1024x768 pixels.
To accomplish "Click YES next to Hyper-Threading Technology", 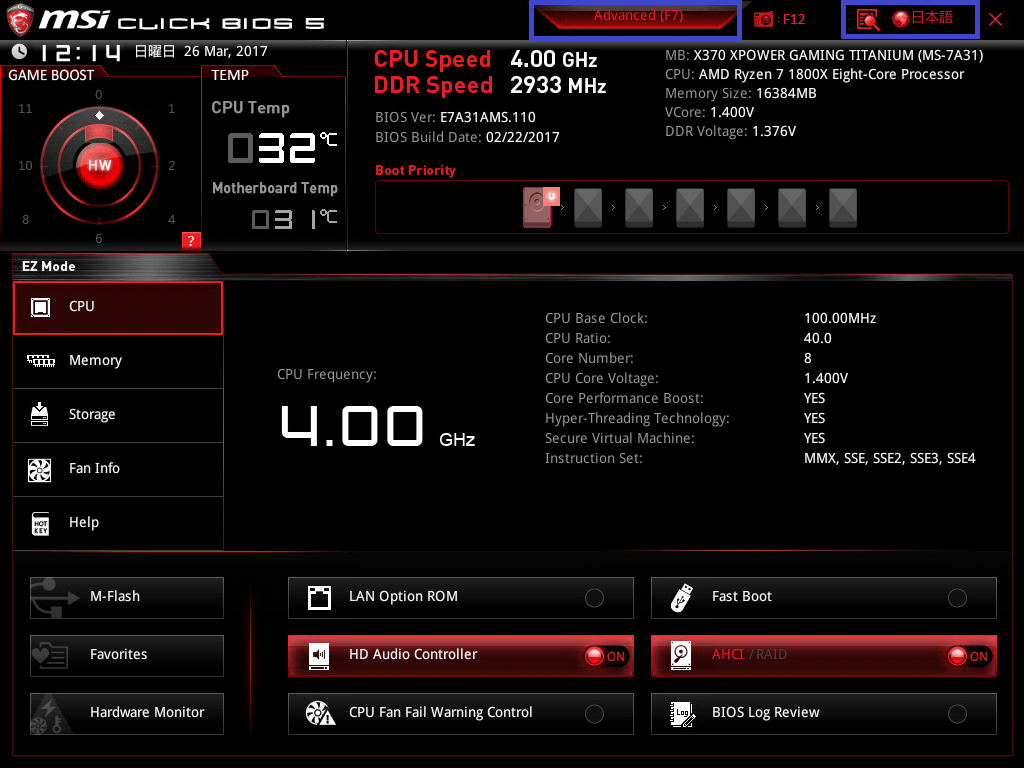I will [x=814, y=419].
